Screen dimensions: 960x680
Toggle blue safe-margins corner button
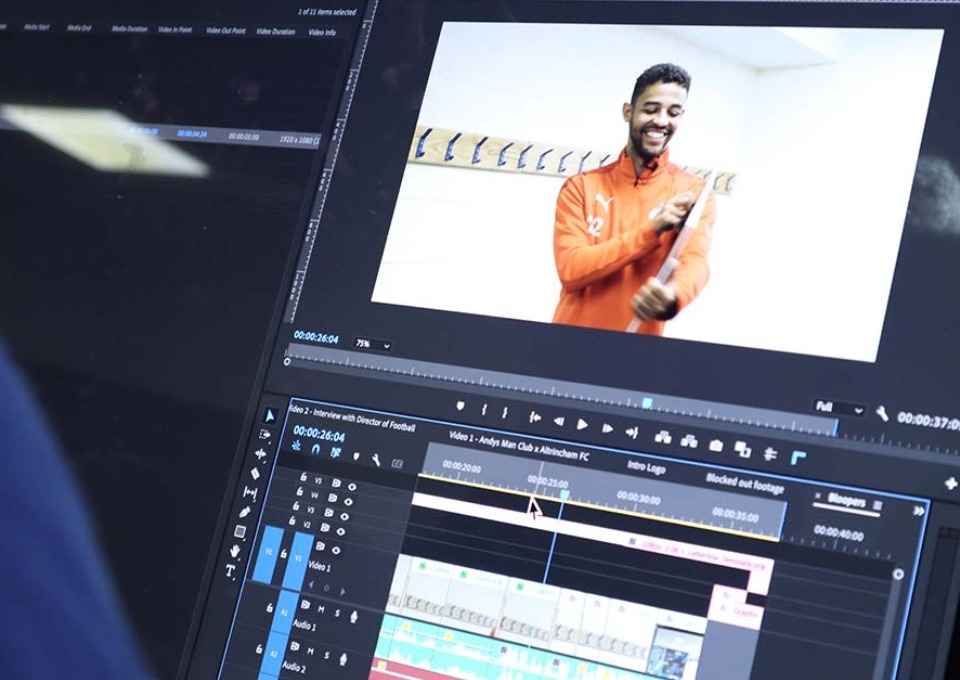tap(798, 457)
